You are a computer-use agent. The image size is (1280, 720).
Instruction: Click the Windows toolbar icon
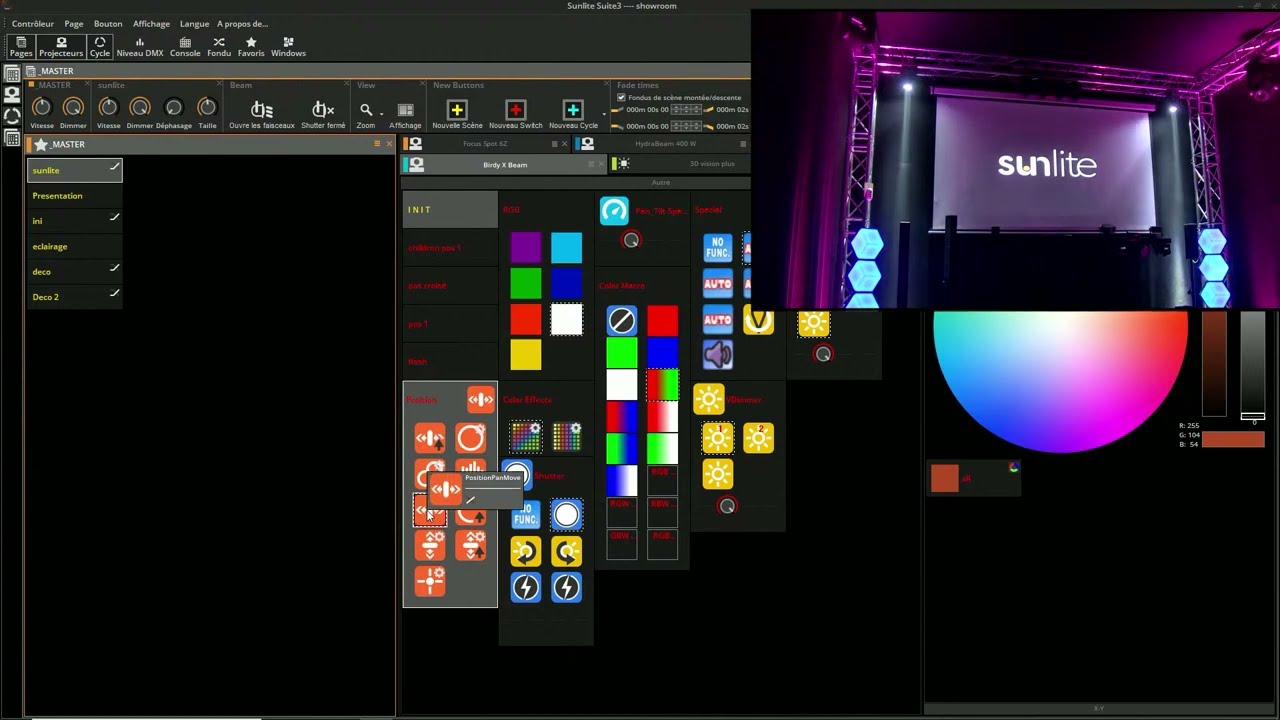[x=288, y=47]
